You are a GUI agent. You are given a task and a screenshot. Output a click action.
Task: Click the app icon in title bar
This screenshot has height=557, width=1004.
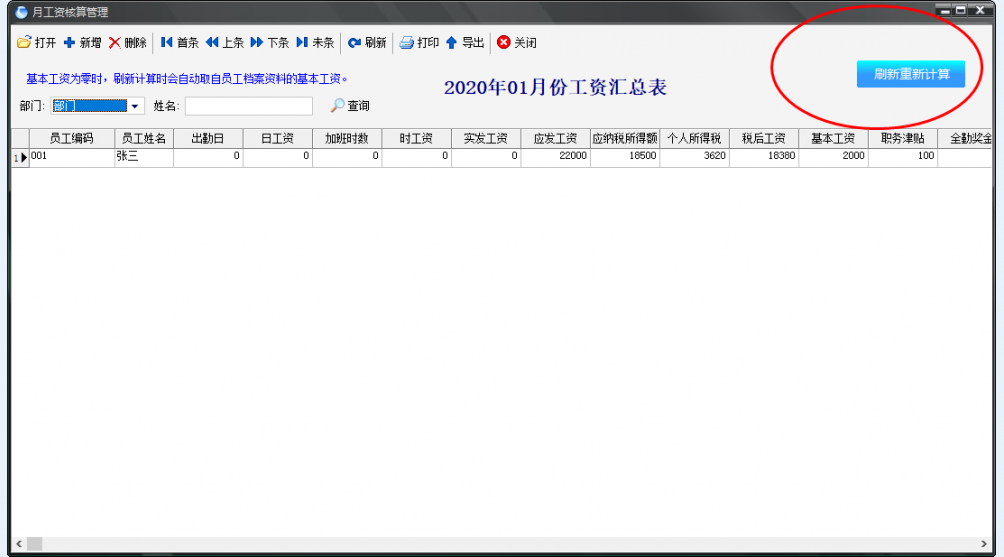coord(21,12)
